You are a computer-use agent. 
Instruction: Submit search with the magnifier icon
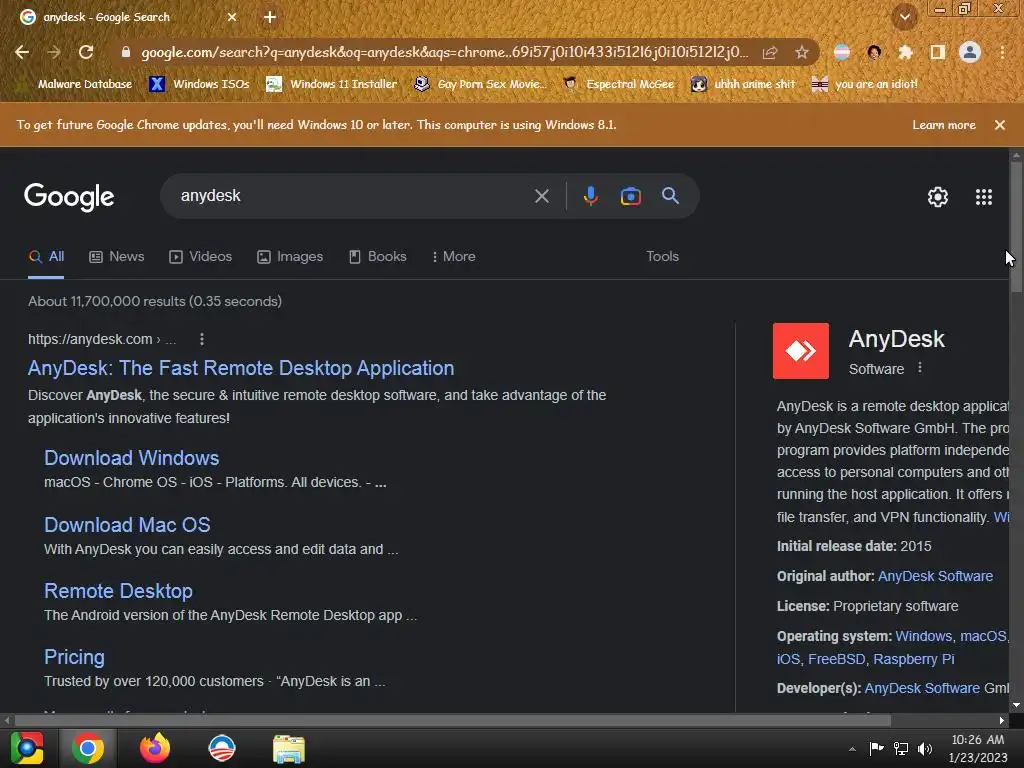point(670,195)
